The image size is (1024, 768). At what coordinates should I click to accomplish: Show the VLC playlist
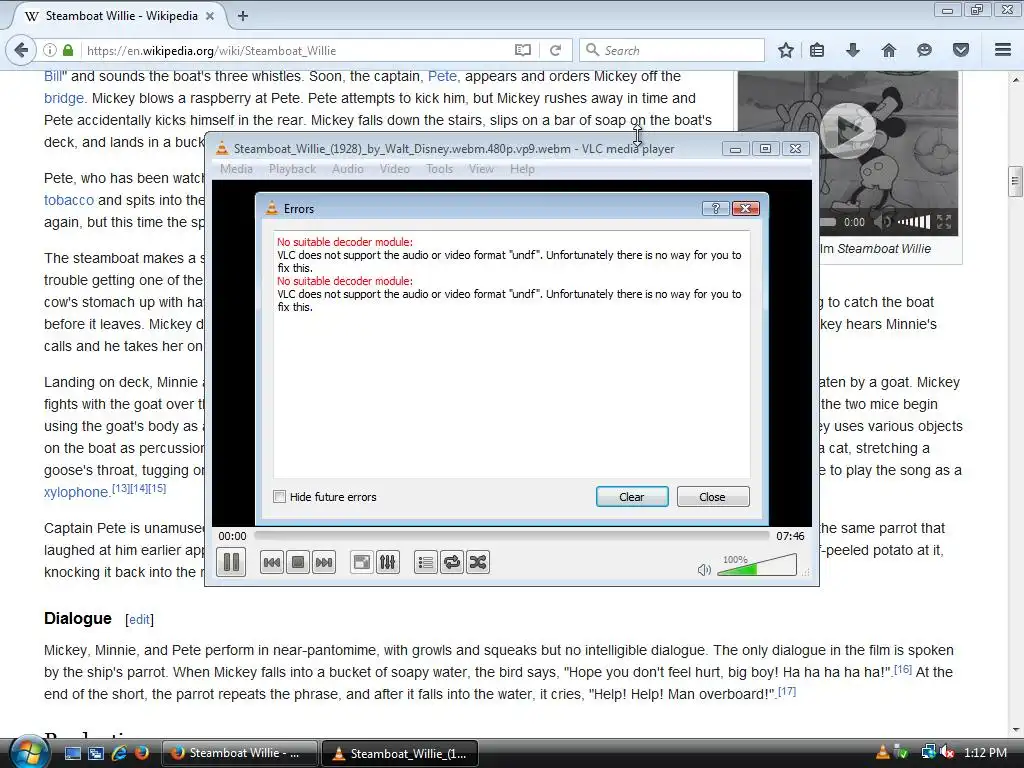(x=426, y=562)
